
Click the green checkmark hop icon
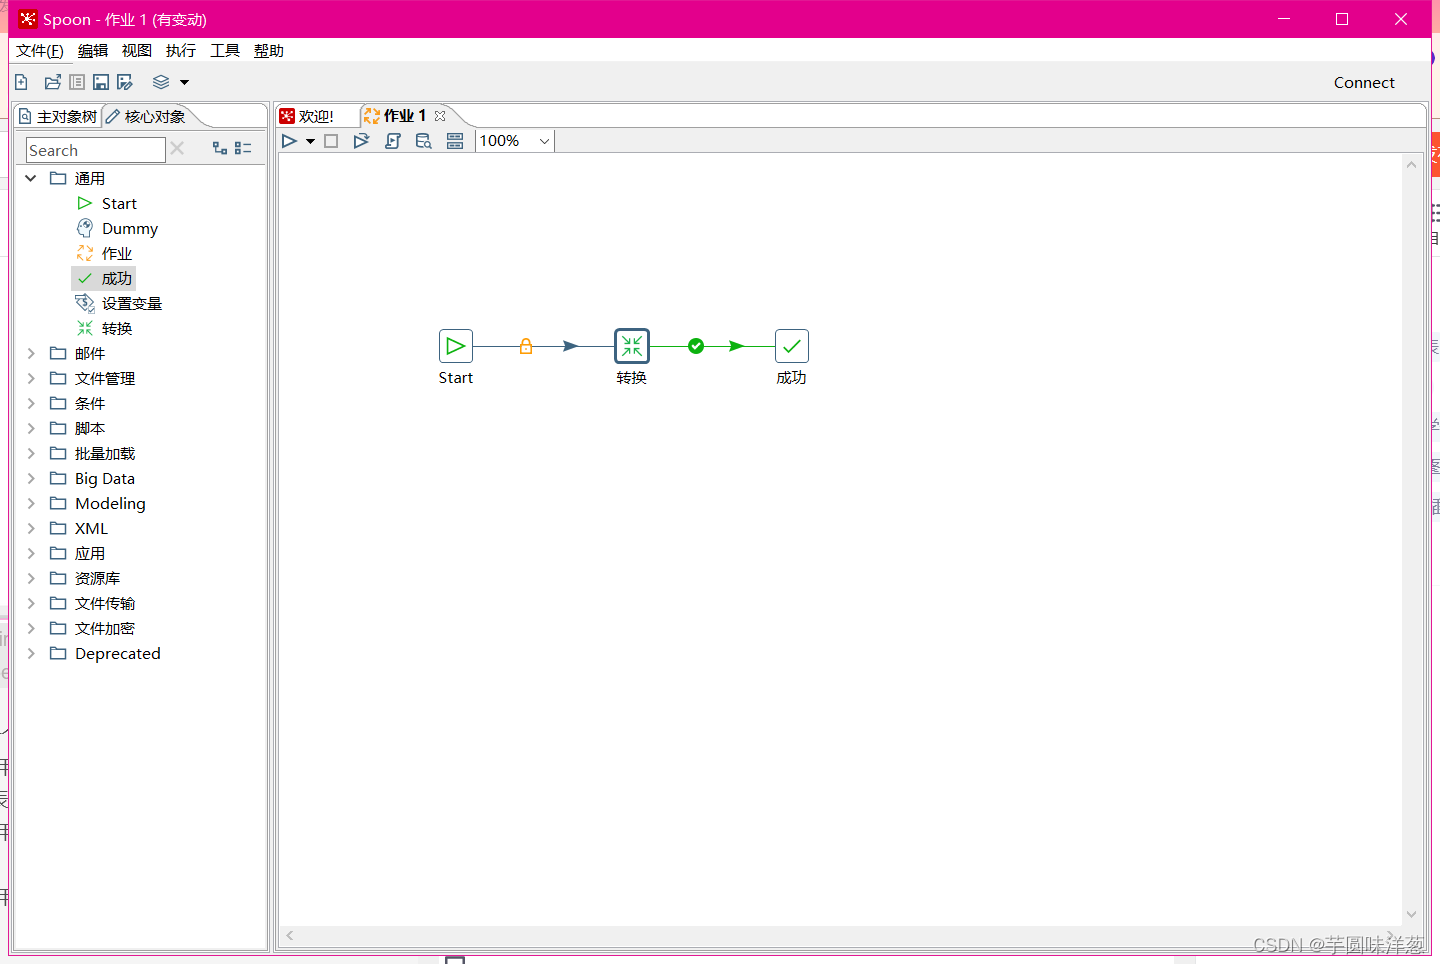click(696, 346)
